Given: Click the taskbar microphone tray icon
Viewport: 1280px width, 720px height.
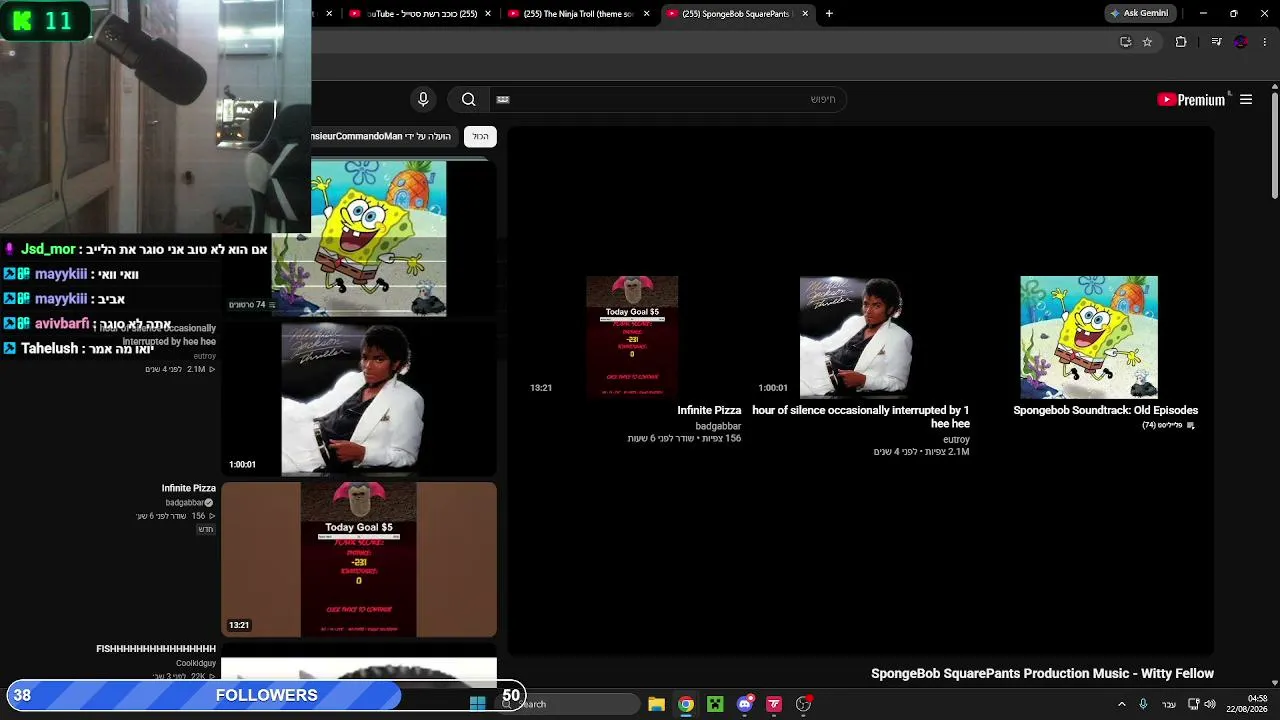Looking at the screenshot, I should [1143, 704].
